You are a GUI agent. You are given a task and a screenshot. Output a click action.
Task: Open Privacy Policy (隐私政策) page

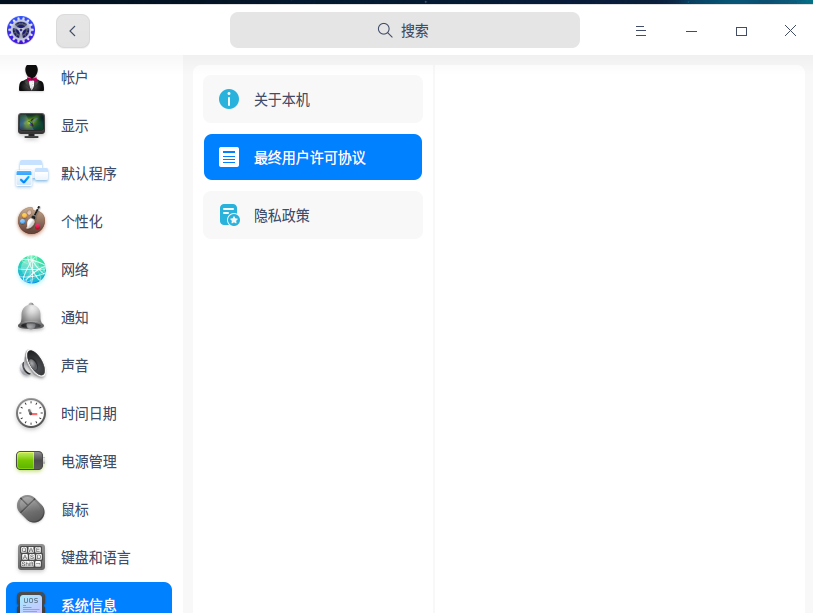pos(312,215)
